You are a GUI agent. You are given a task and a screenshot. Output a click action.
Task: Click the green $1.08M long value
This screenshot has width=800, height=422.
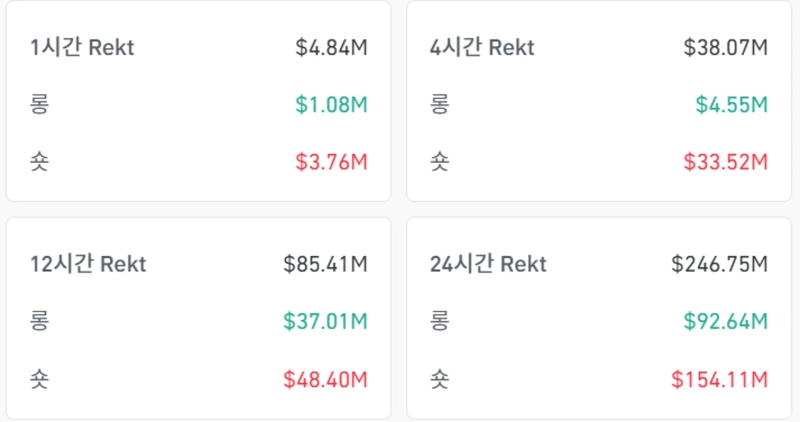(x=331, y=104)
